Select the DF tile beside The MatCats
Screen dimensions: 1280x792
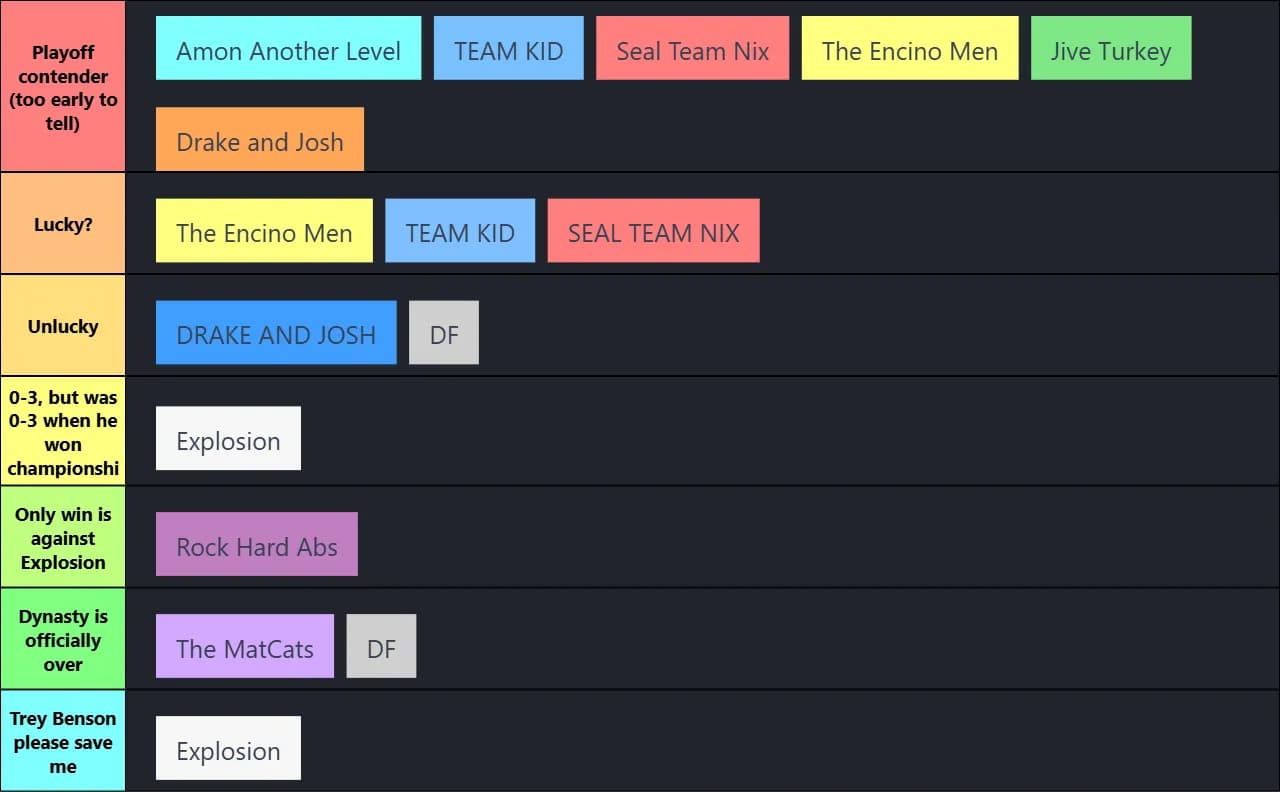[x=381, y=646]
